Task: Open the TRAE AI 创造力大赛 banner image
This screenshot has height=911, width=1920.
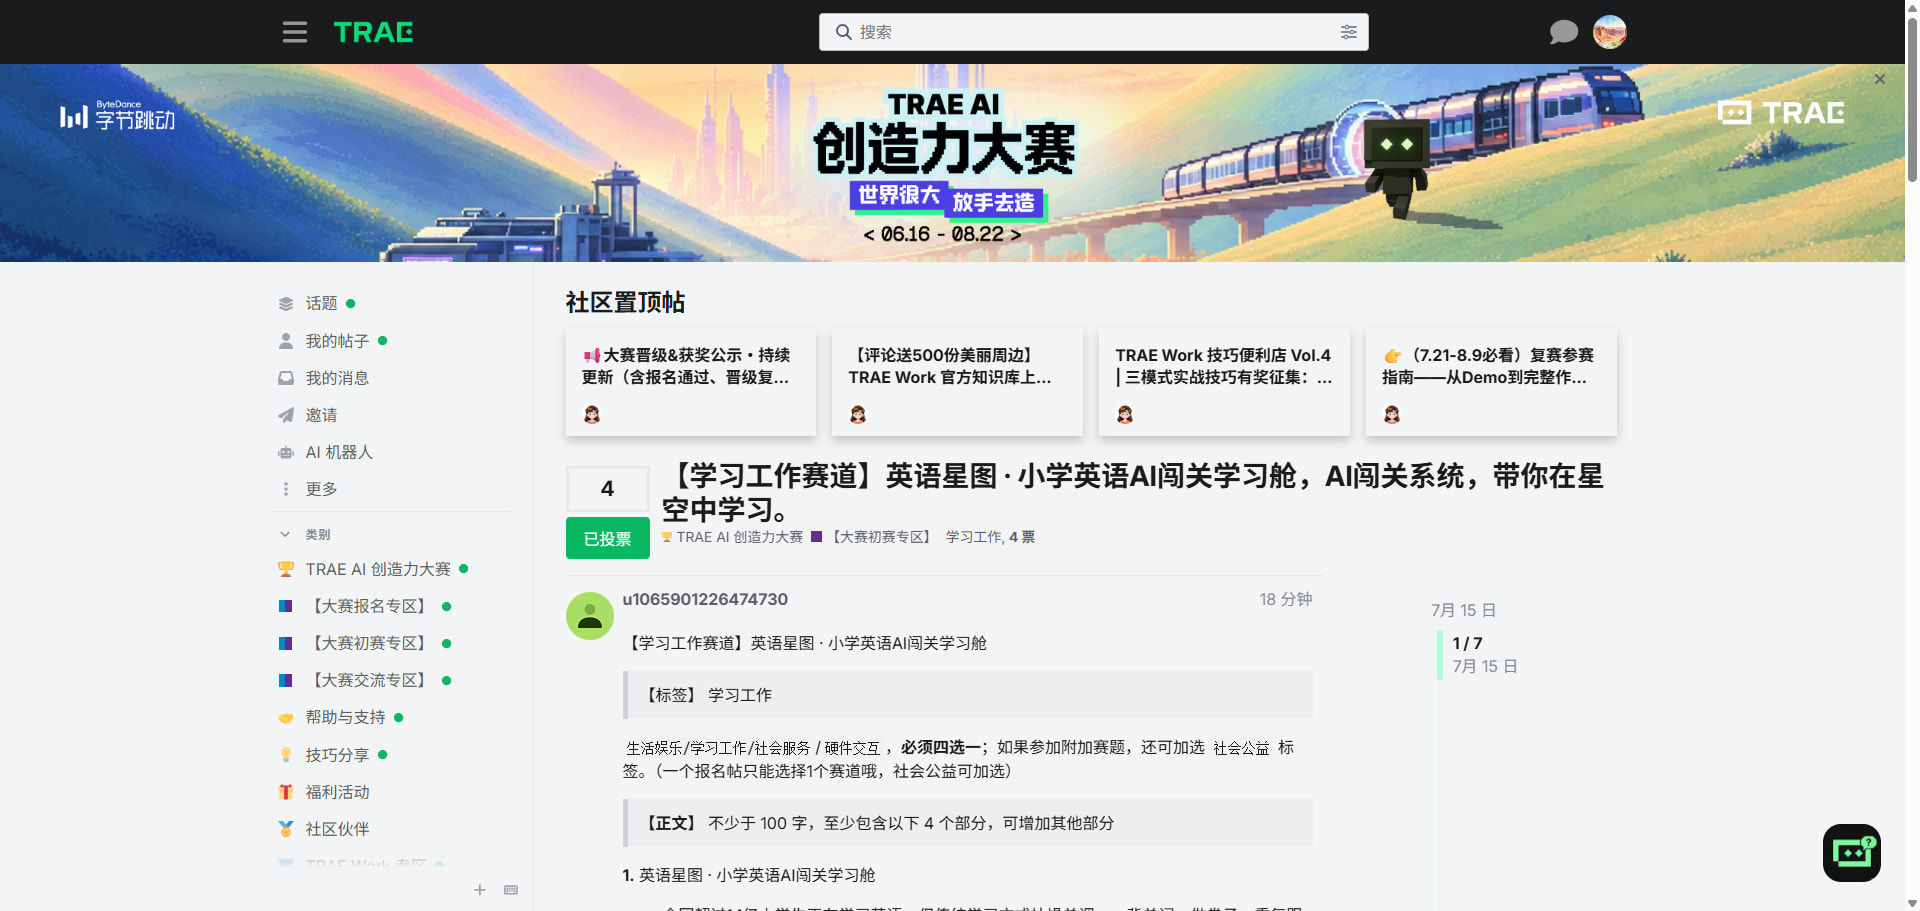Action: (x=952, y=163)
